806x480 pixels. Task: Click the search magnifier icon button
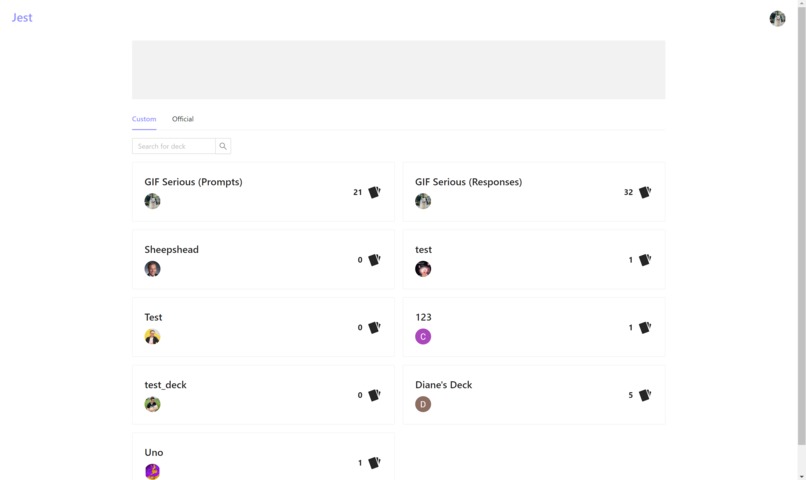pyautogui.click(x=223, y=146)
